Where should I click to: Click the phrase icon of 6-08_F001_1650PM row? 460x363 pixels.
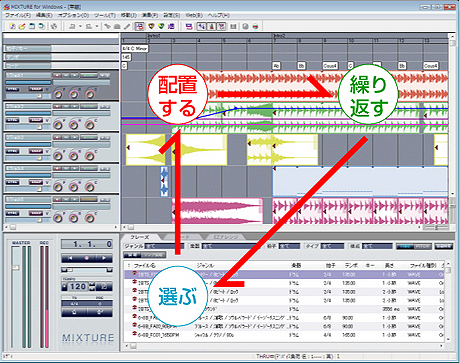pos(135,334)
